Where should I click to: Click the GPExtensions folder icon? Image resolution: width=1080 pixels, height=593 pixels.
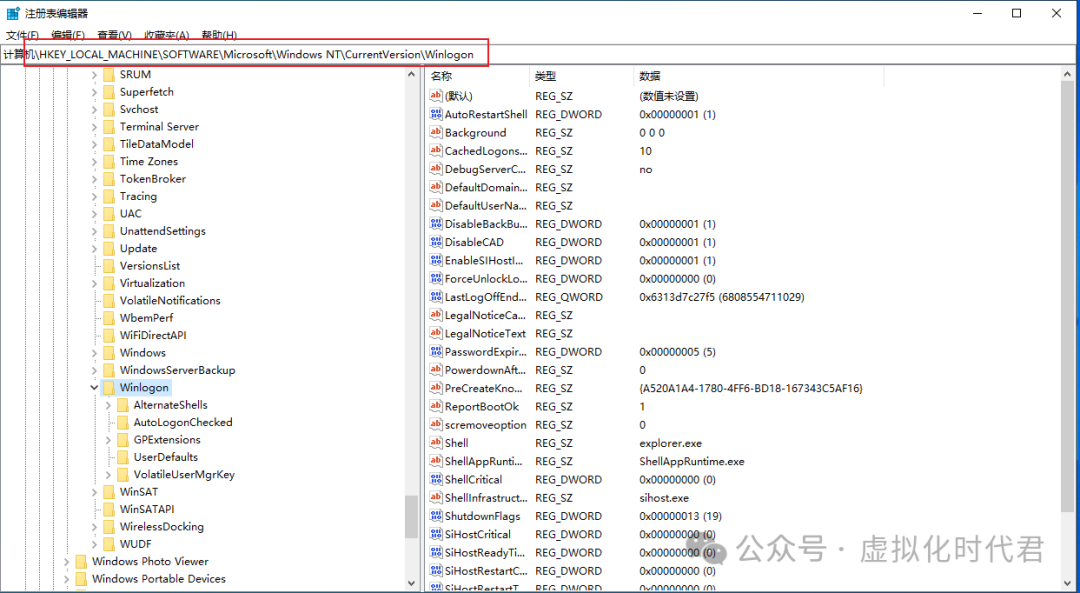[123, 439]
